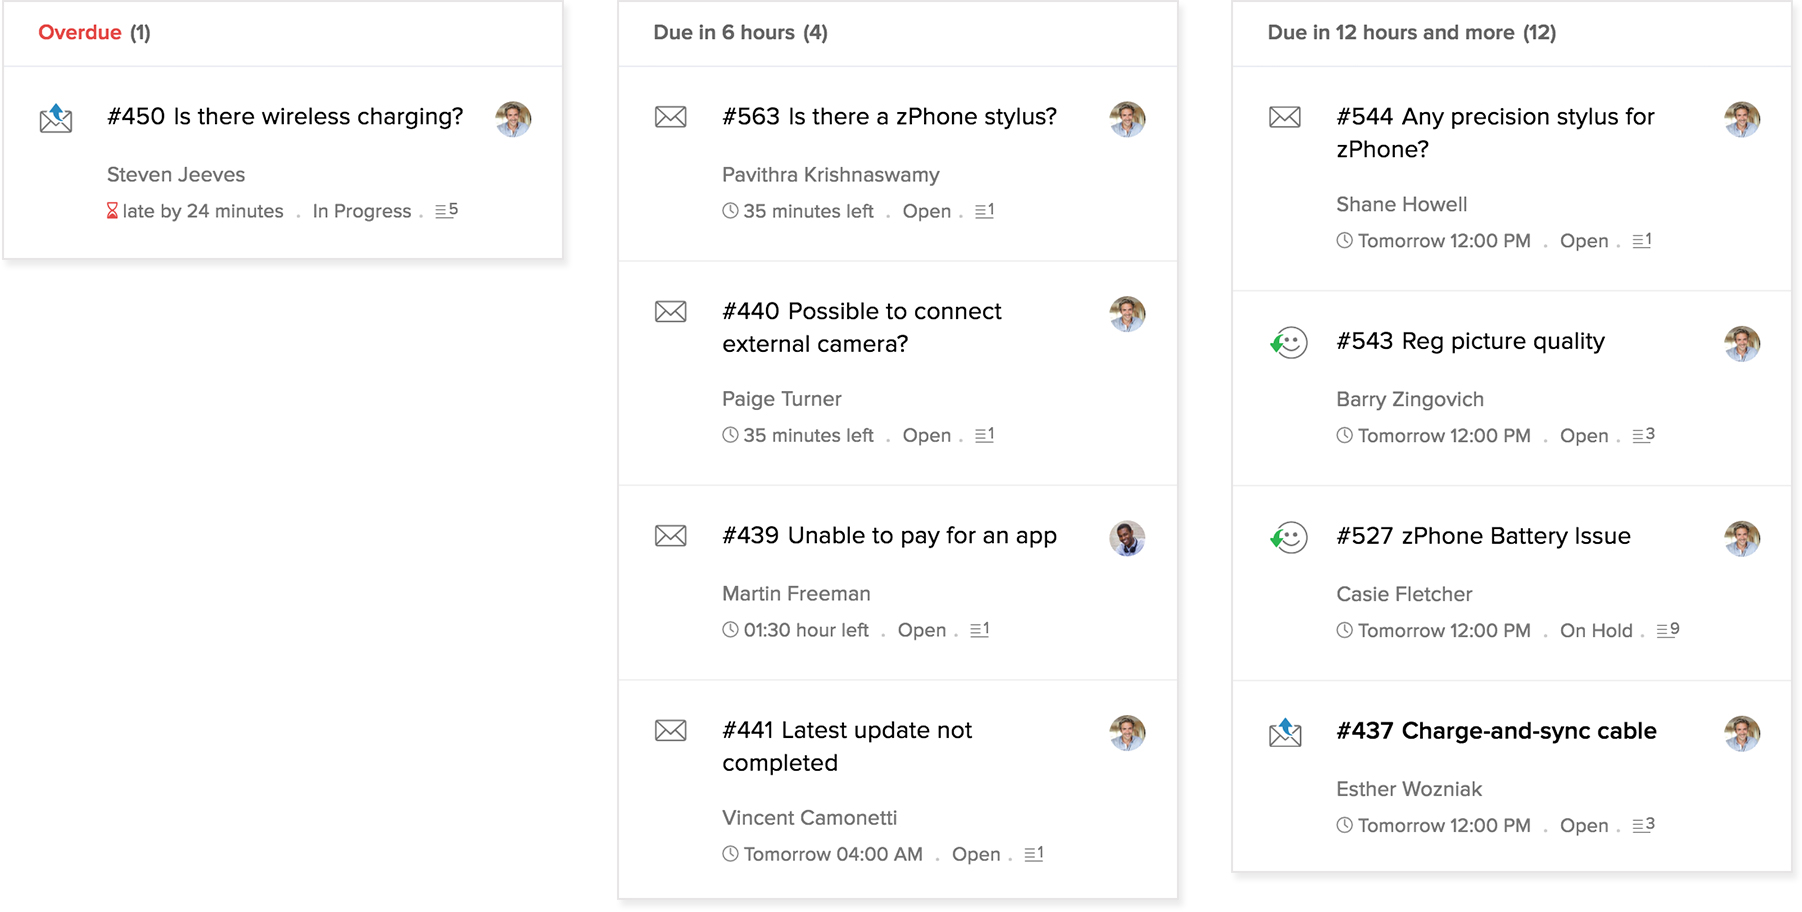The height and width of the screenshot is (912, 1802).
Task: Click the happiness rating icon on ticket #543
Action: click(1288, 342)
